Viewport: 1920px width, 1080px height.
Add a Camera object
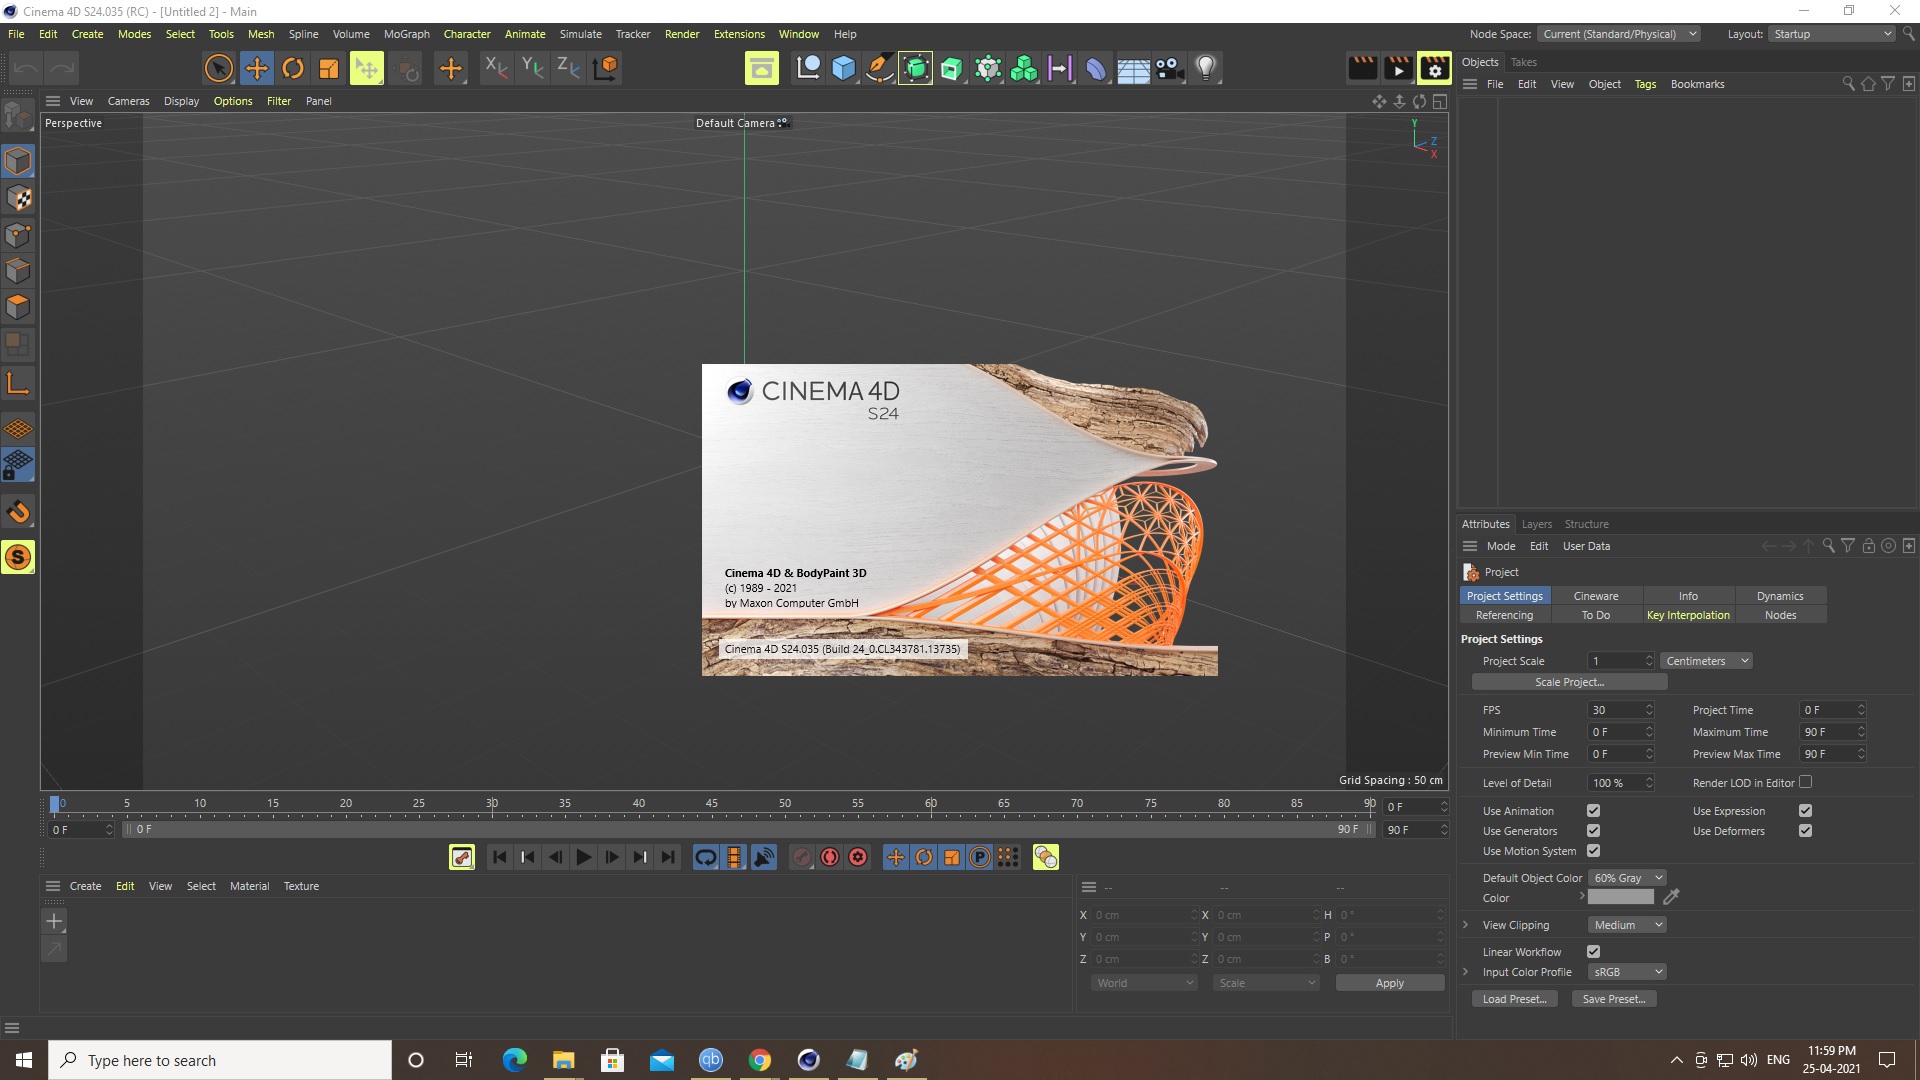(x=1169, y=68)
